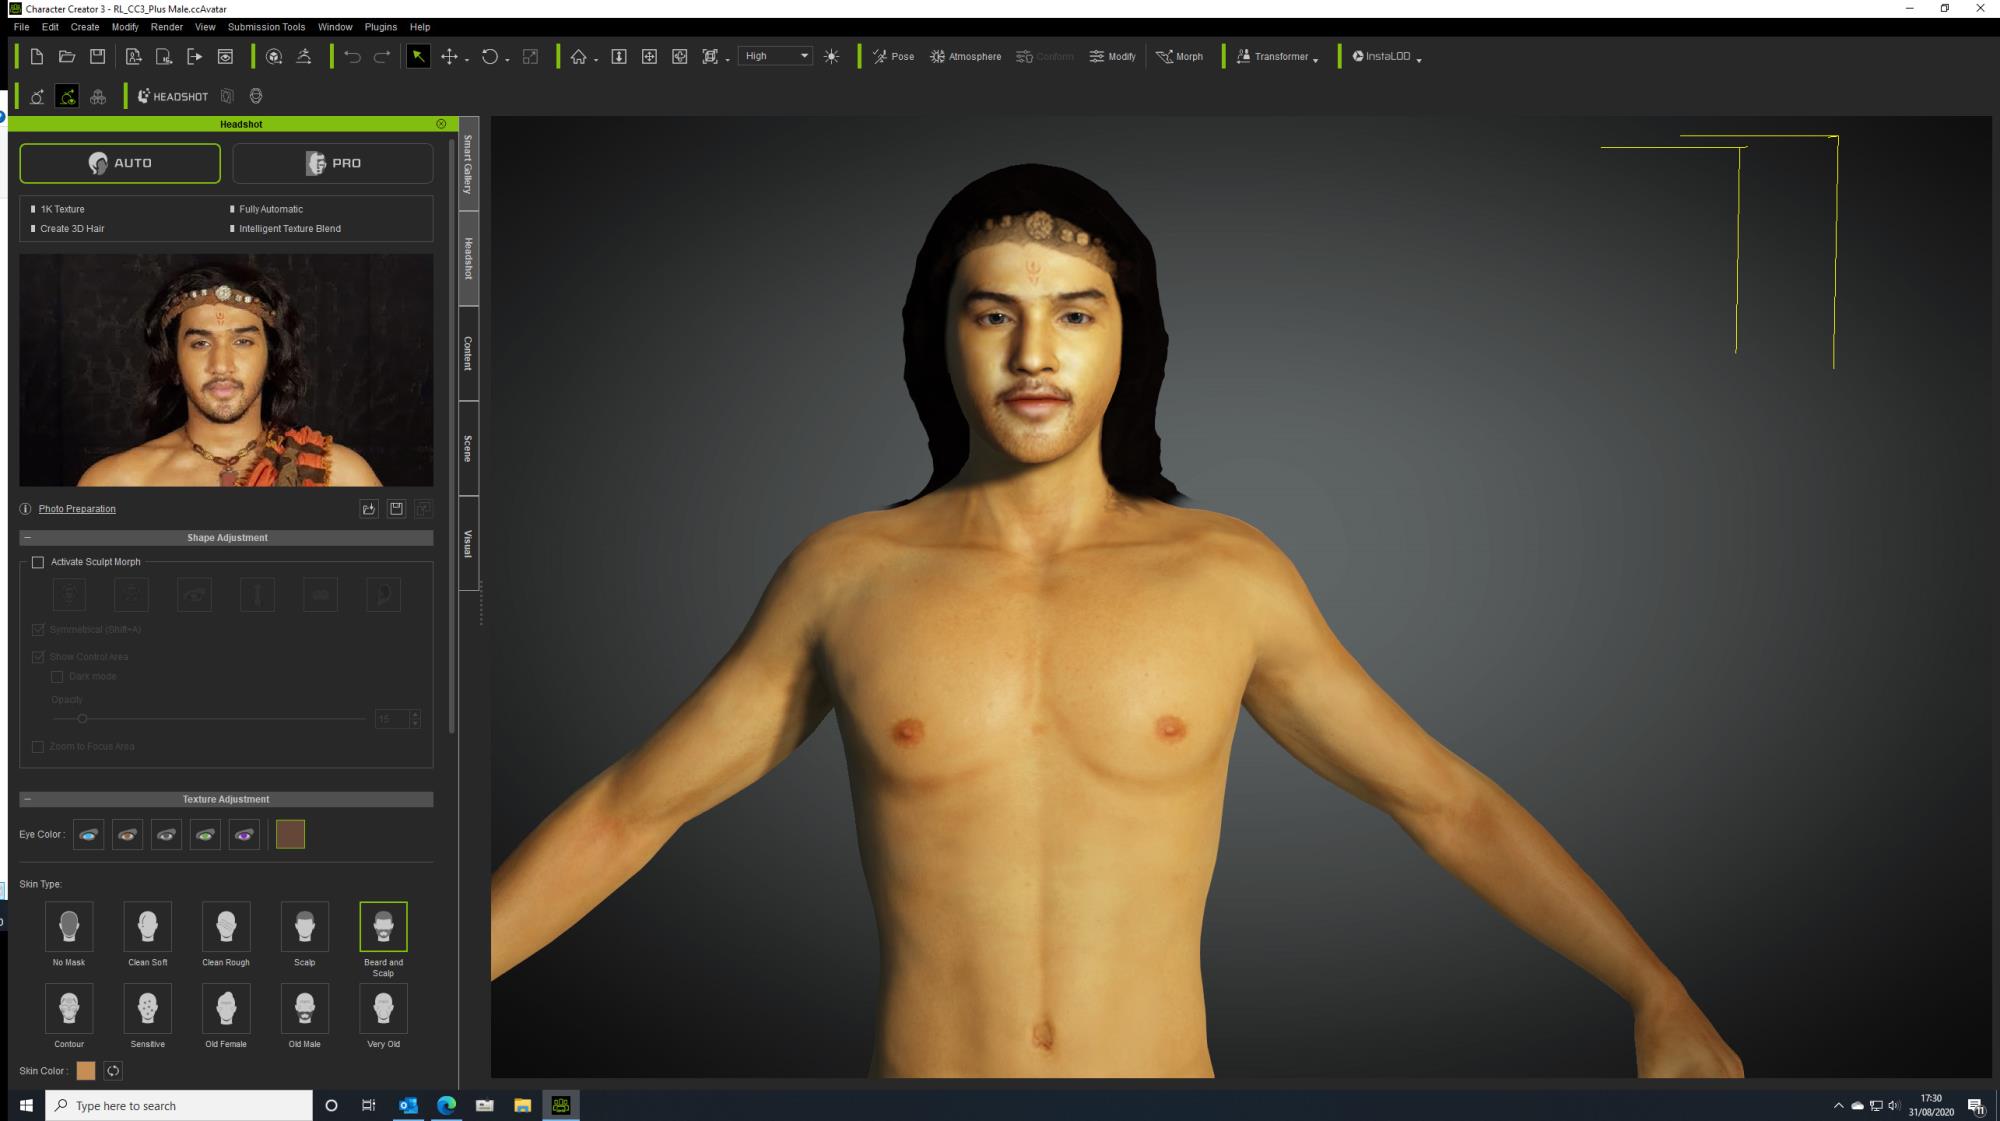The image size is (2000, 1121).
Task: Toggle the Dark mode checkbox
Action: pyautogui.click(x=57, y=677)
